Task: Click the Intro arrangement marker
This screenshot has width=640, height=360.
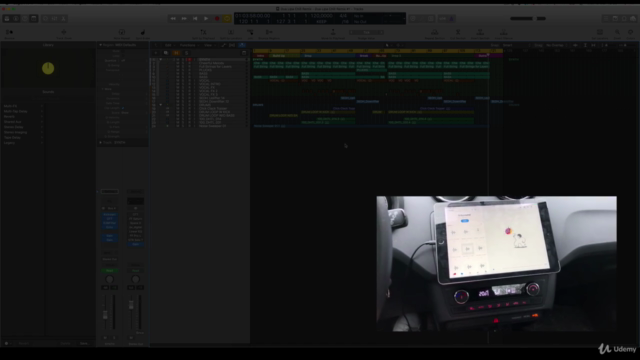Action: [261, 56]
